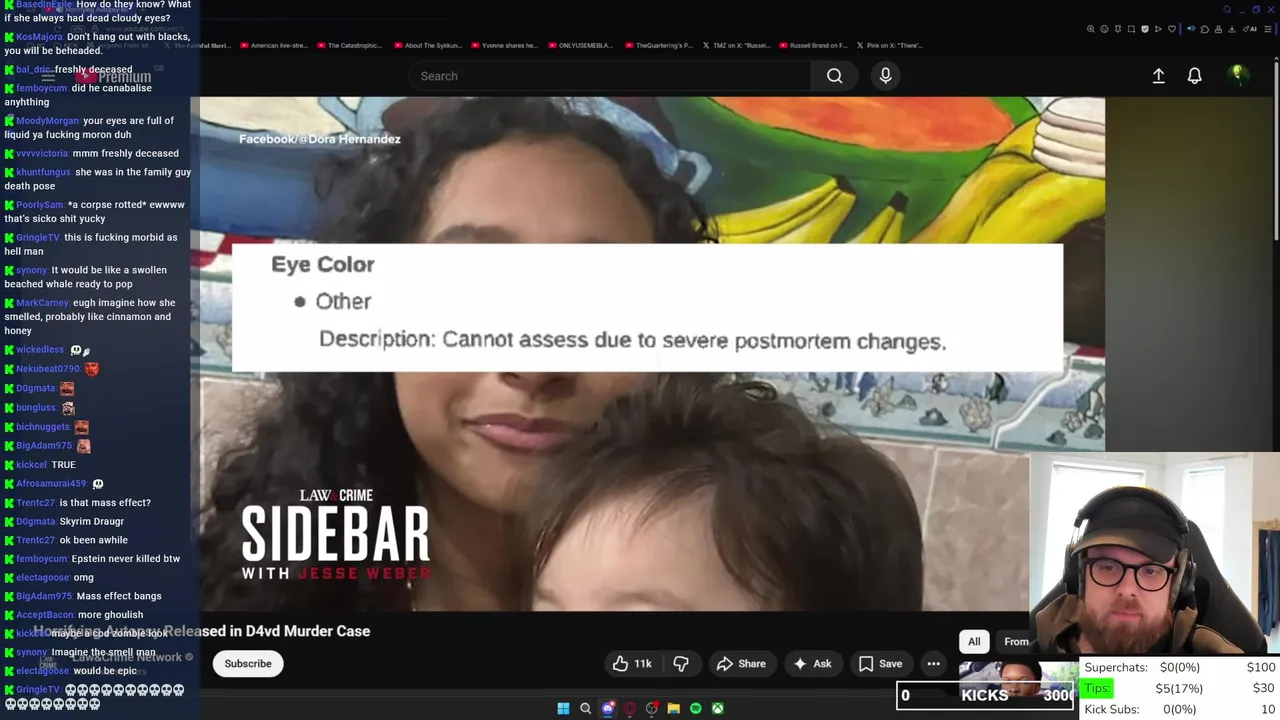Click the Superchats goal label

1116,667
